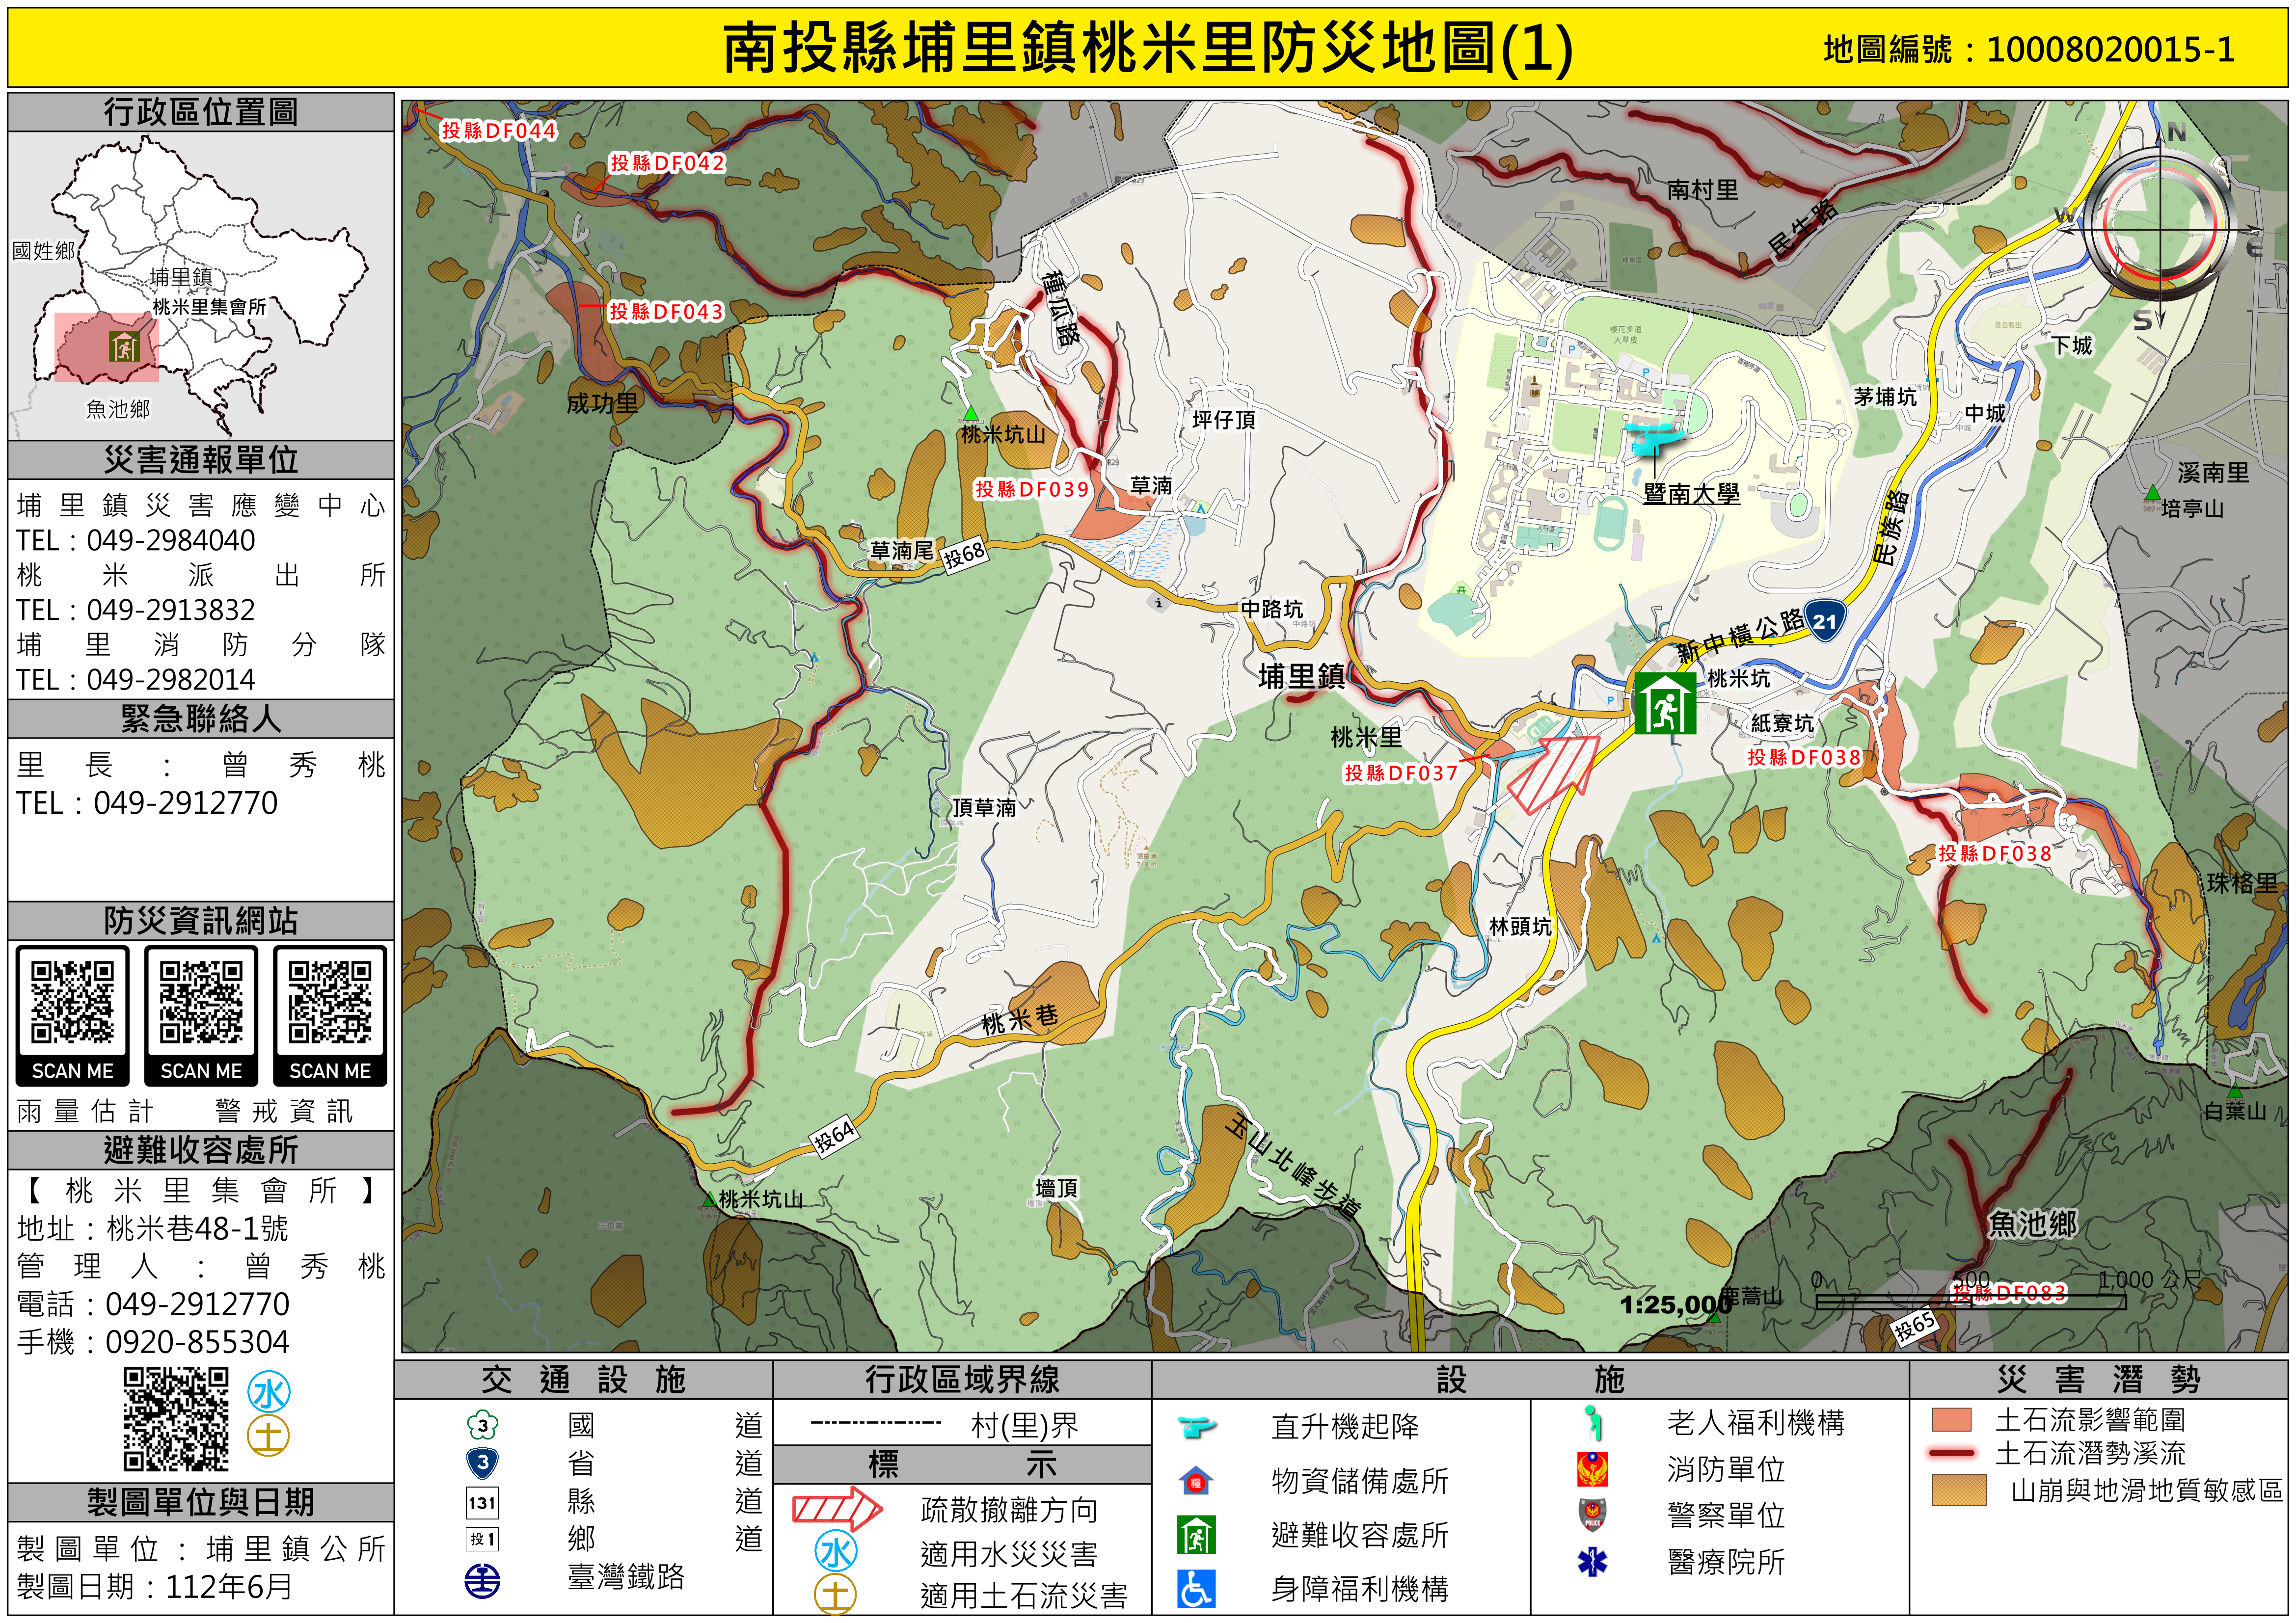
Task: Click the county road 131 sign in legend
Action: [482, 1502]
